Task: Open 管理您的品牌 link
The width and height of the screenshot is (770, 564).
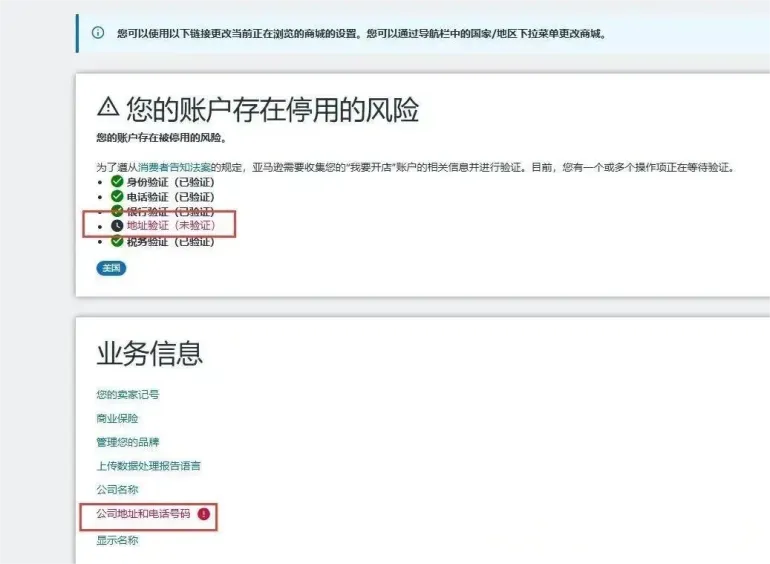Action: pos(128,442)
